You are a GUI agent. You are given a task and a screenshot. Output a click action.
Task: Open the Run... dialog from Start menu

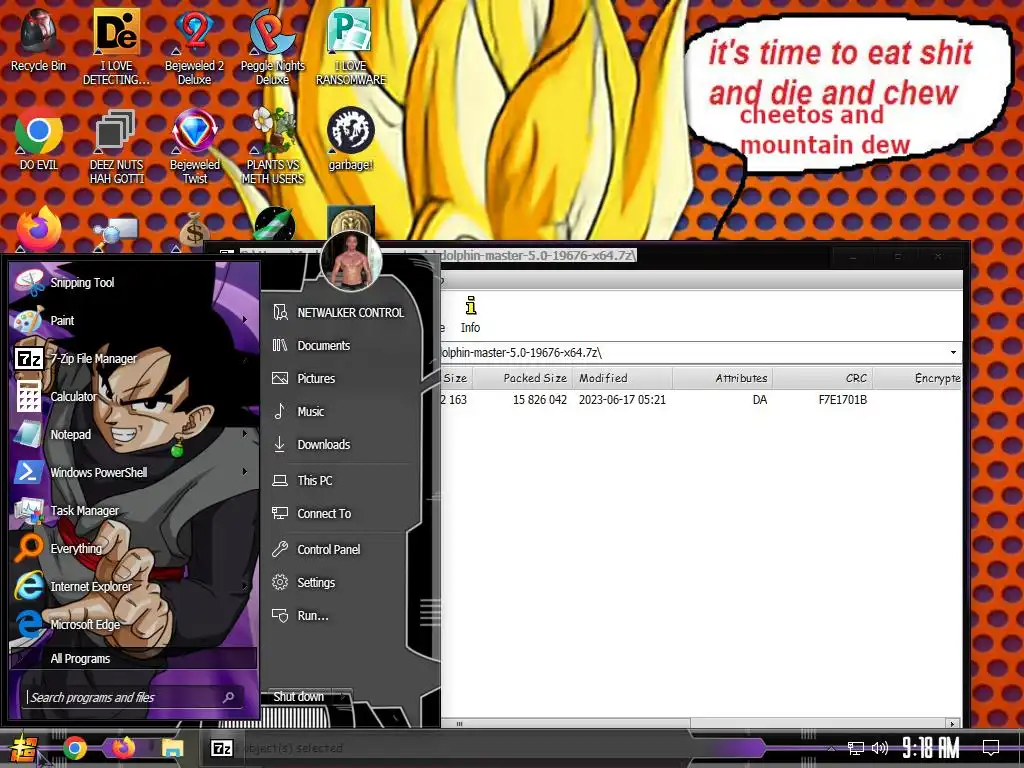pos(338,616)
